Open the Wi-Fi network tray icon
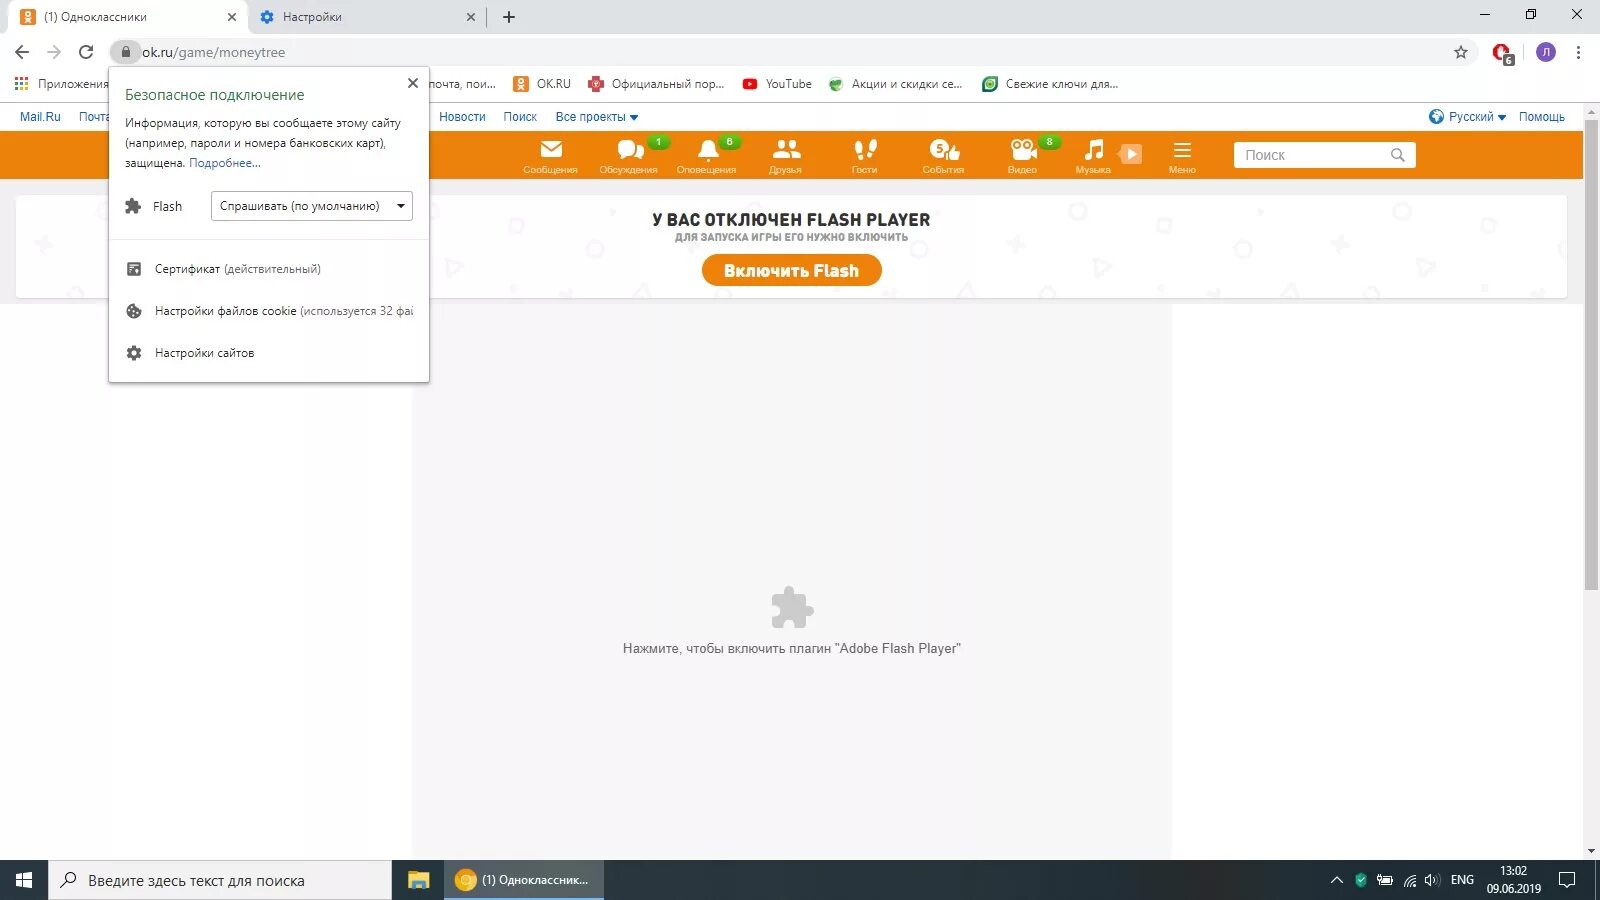Image resolution: width=1600 pixels, height=900 pixels. 1409,880
